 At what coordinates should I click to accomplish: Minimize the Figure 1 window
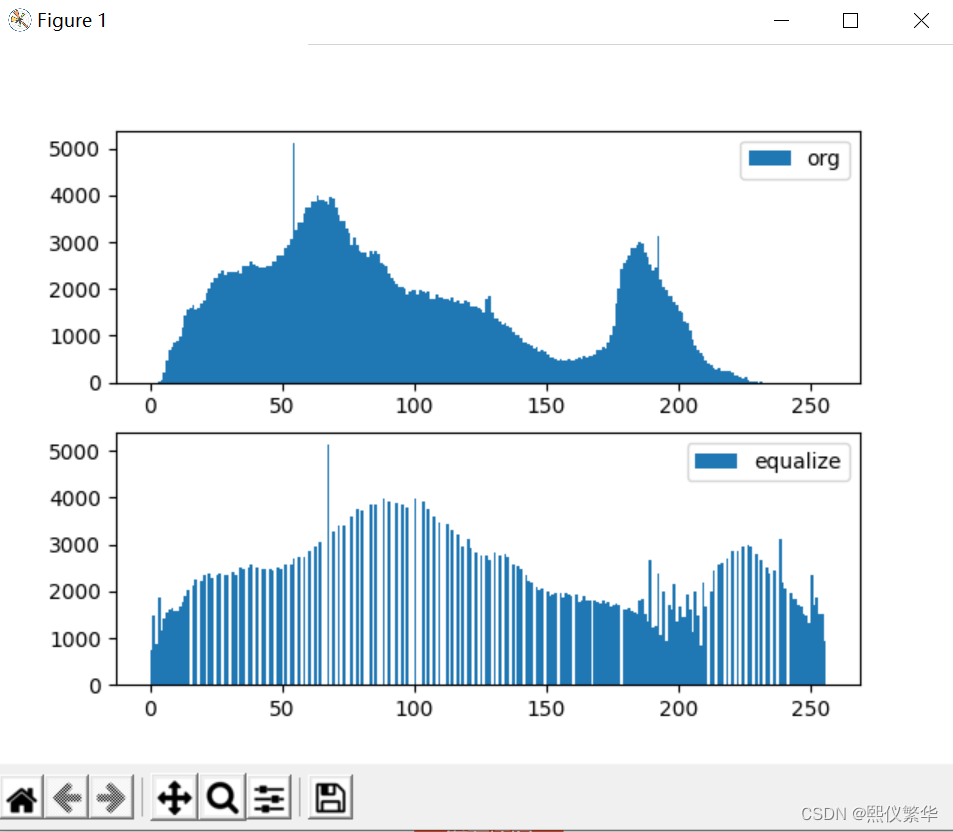(782, 21)
